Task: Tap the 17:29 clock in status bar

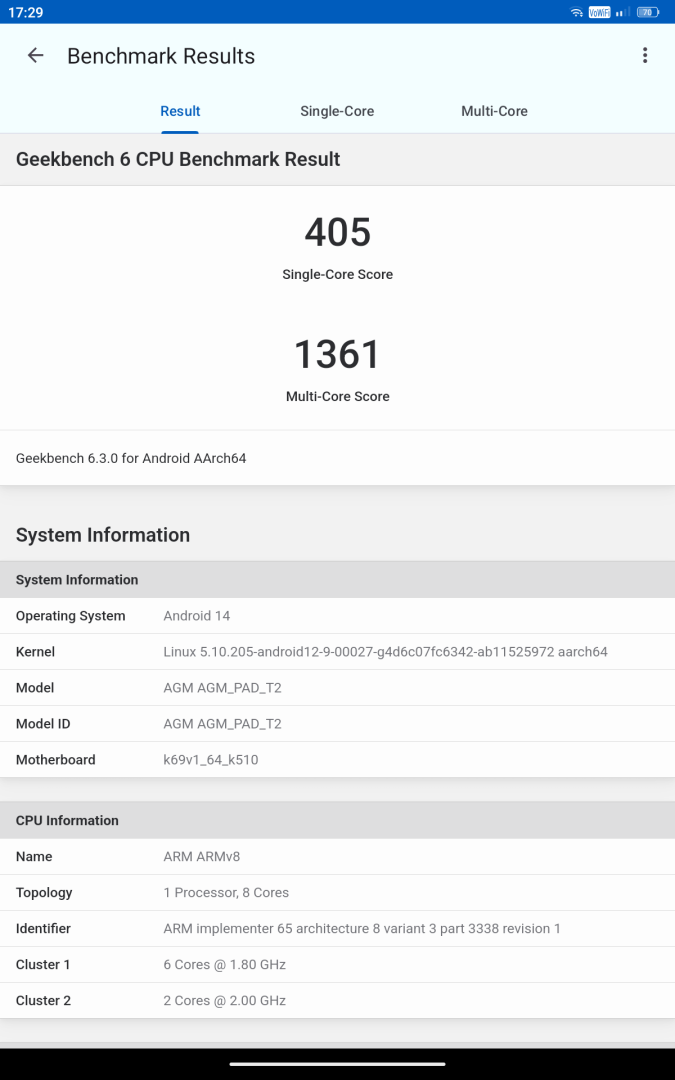Action: [x=25, y=12]
